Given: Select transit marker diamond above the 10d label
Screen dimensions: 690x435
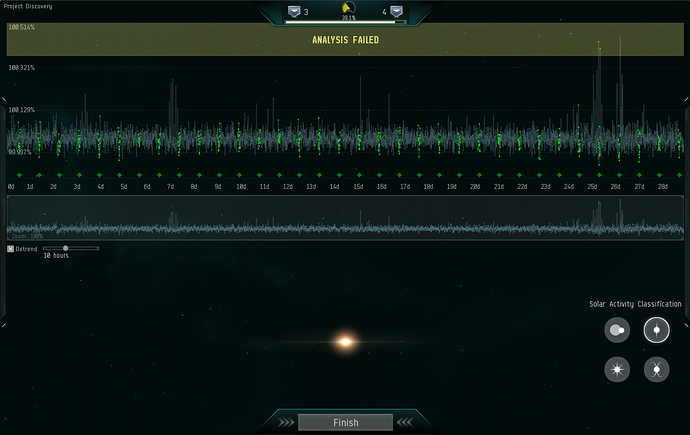Looking at the screenshot, I should click(239, 175).
